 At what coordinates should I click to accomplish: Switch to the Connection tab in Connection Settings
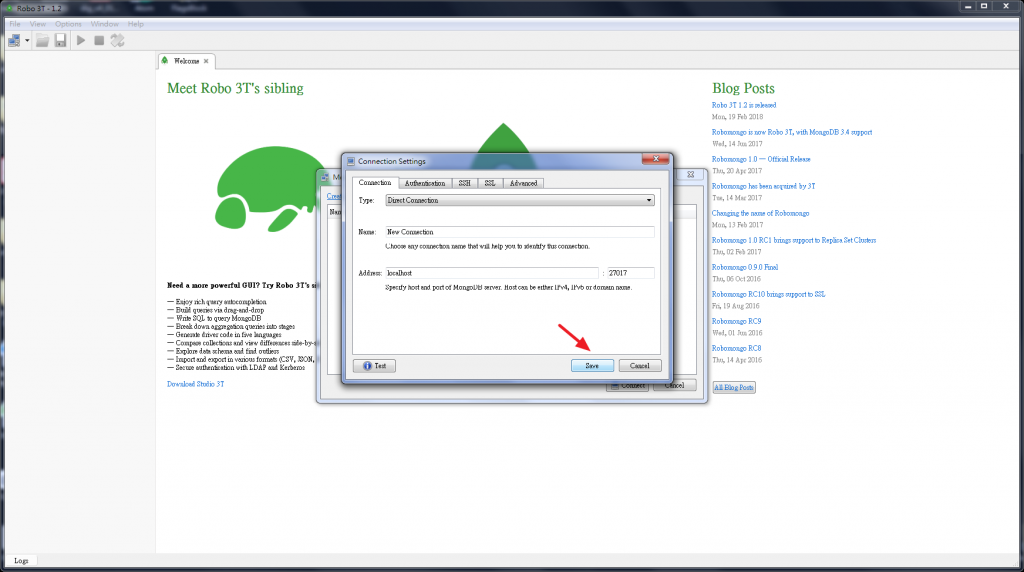[x=375, y=183]
